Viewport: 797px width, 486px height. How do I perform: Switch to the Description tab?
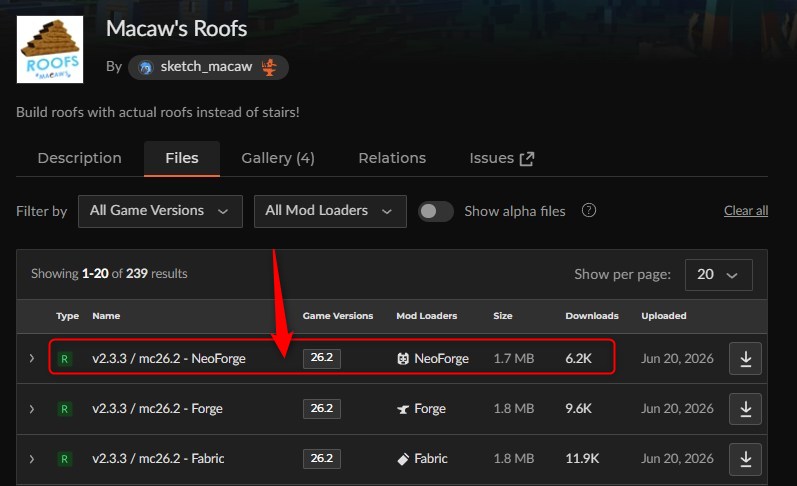pyautogui.click(x=79, y=158)
